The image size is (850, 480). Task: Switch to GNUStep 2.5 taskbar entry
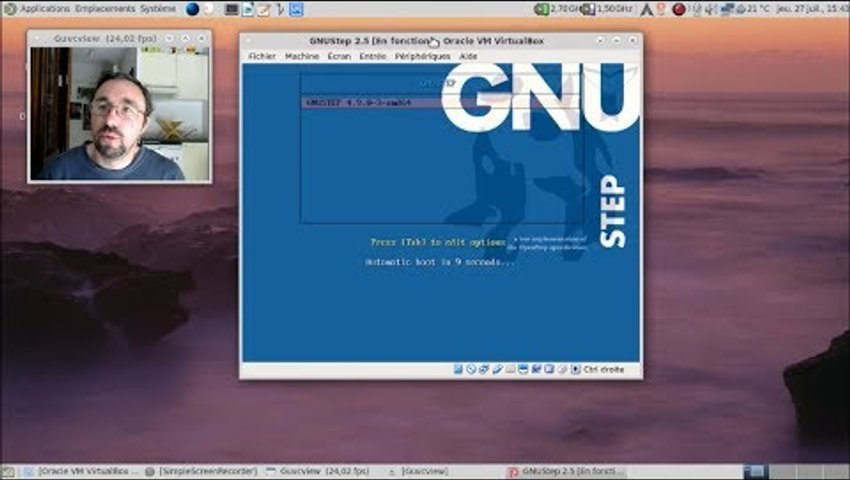click(566, 471)
